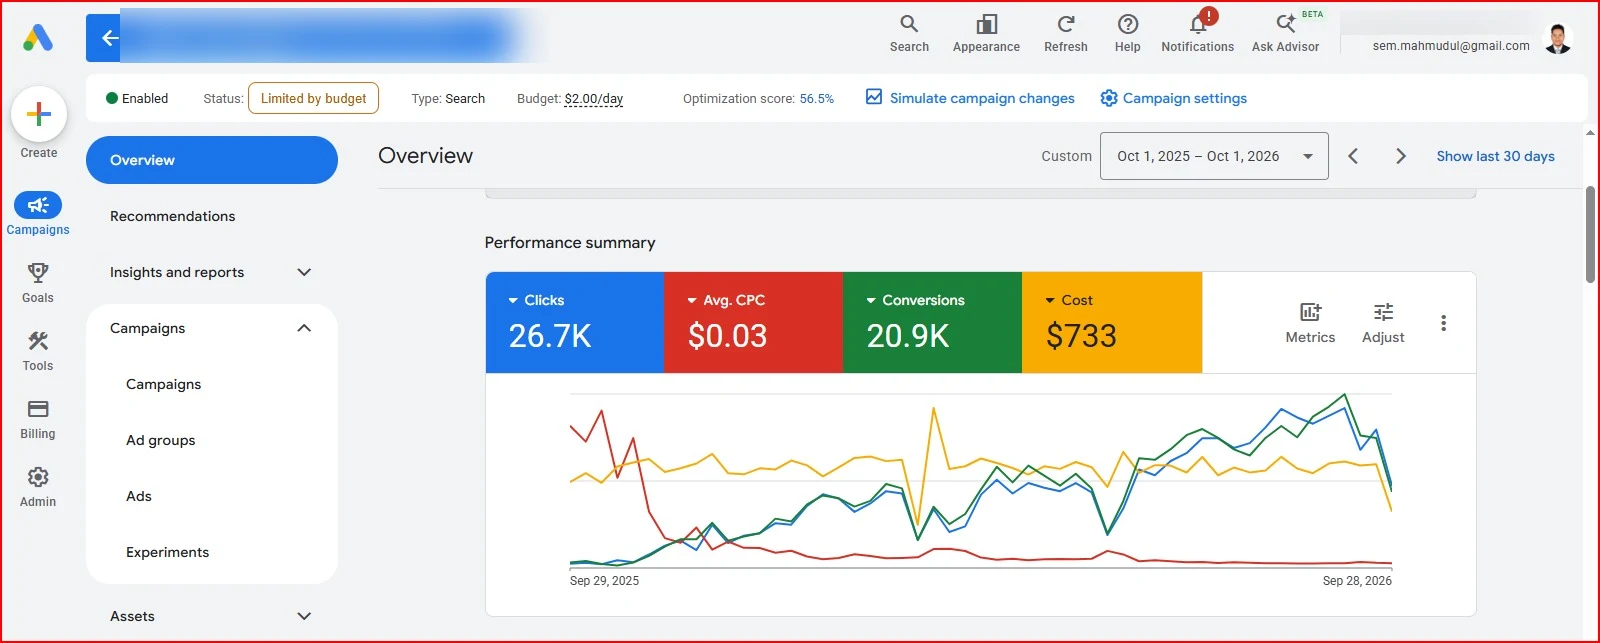Click Simulate campaign changes text link
Viewport: 1600px width, 643px height.
[x=982, y=98]
